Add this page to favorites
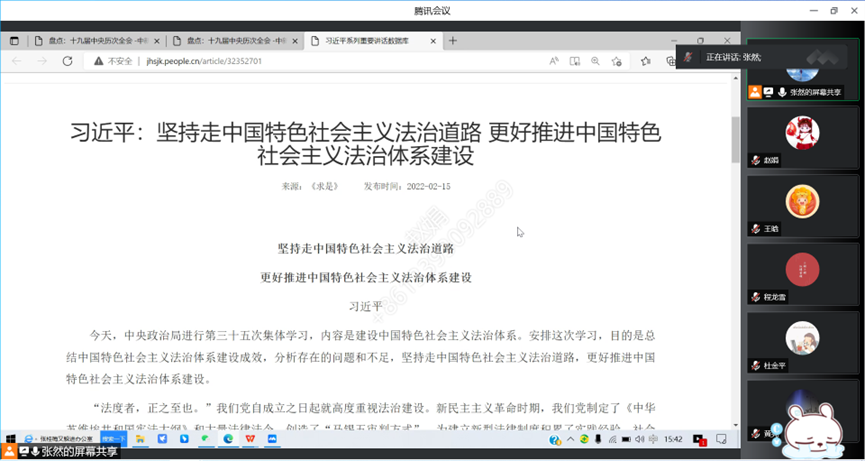 coord(617,61)
